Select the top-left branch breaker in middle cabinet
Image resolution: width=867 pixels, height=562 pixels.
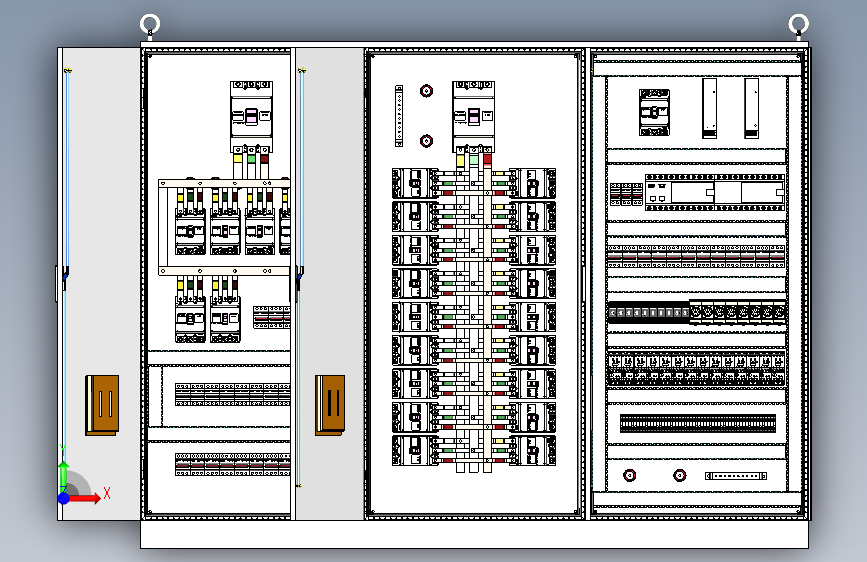pos(415,184)
